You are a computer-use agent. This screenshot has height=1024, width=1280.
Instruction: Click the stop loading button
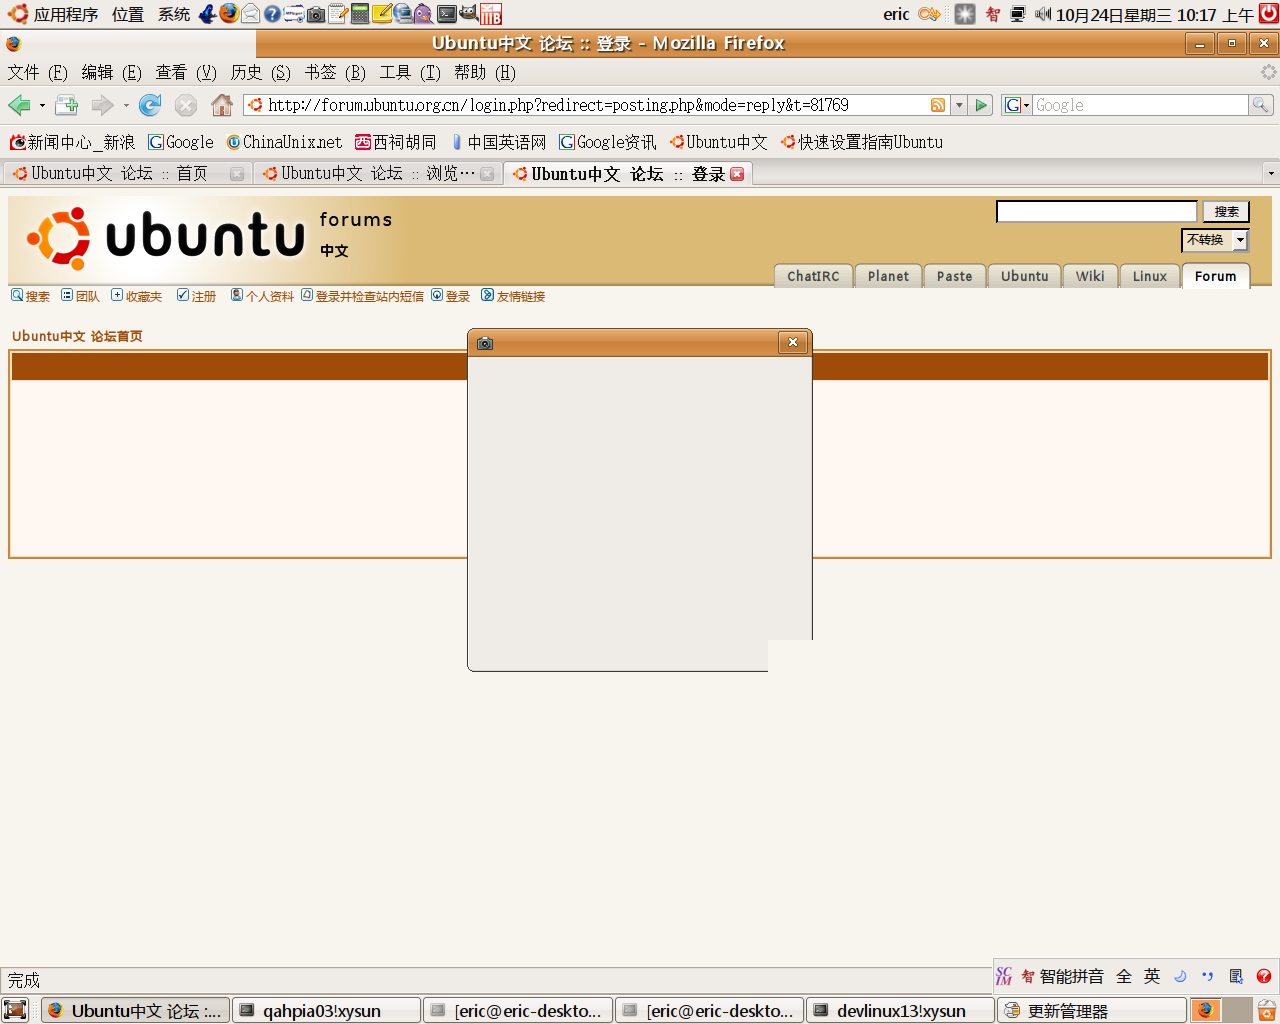(186, 105)
